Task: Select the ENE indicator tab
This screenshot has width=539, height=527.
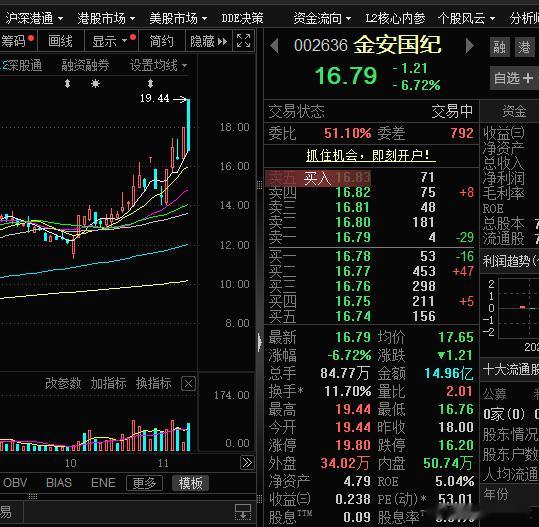Action: tap(103, 483)
